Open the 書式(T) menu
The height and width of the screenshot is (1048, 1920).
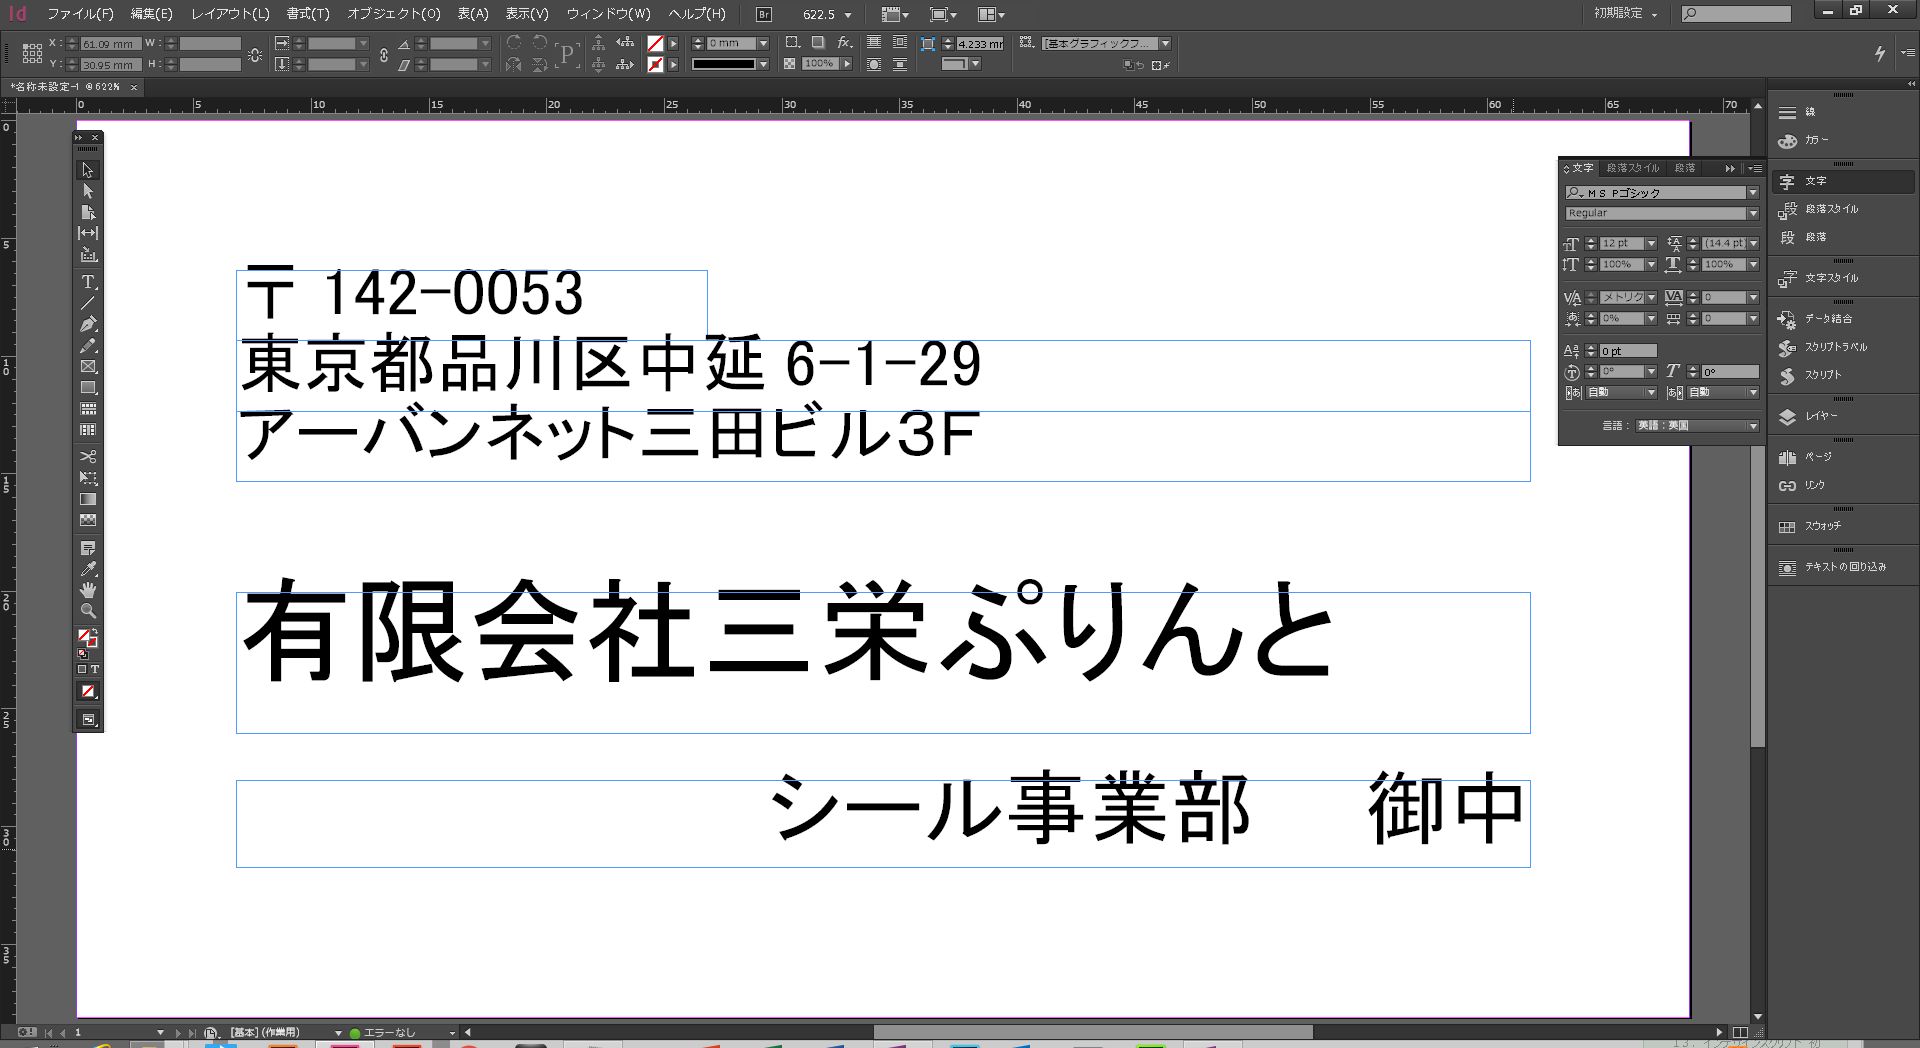[x=307, y=14]
